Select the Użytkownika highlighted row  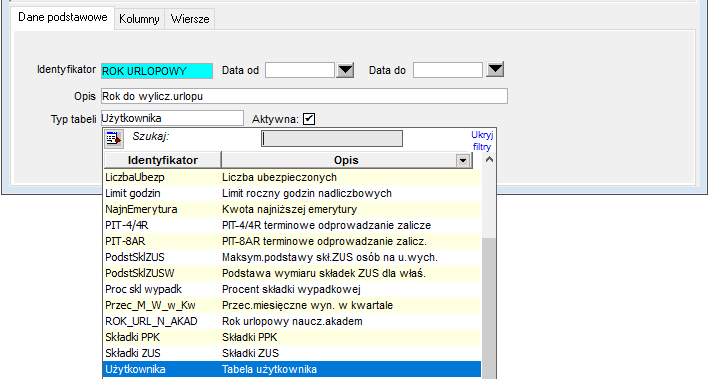click(293, 369)
